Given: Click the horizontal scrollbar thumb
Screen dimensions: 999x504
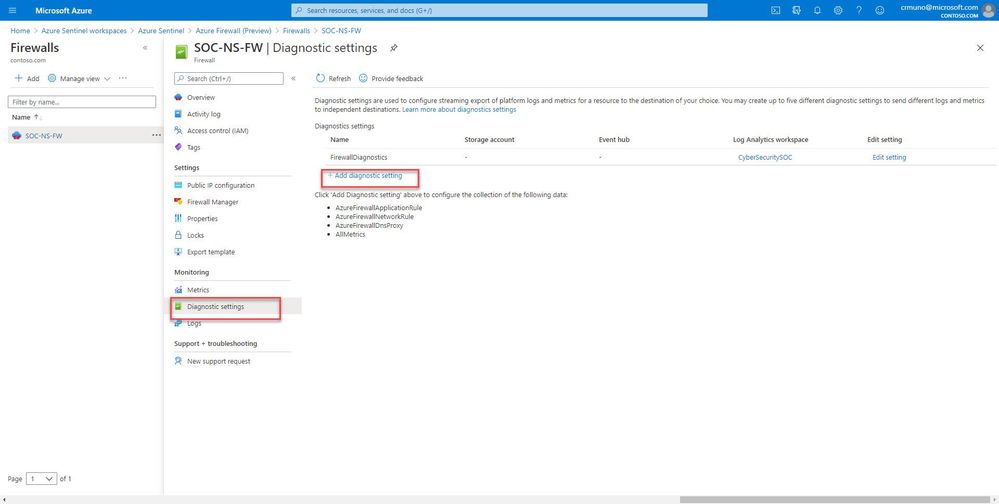Looking at the screenshot, I should click(835, 500).
